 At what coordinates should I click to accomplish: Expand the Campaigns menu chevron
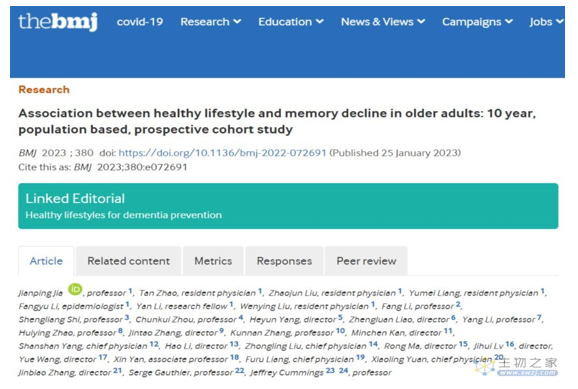(x=509, y=21)
